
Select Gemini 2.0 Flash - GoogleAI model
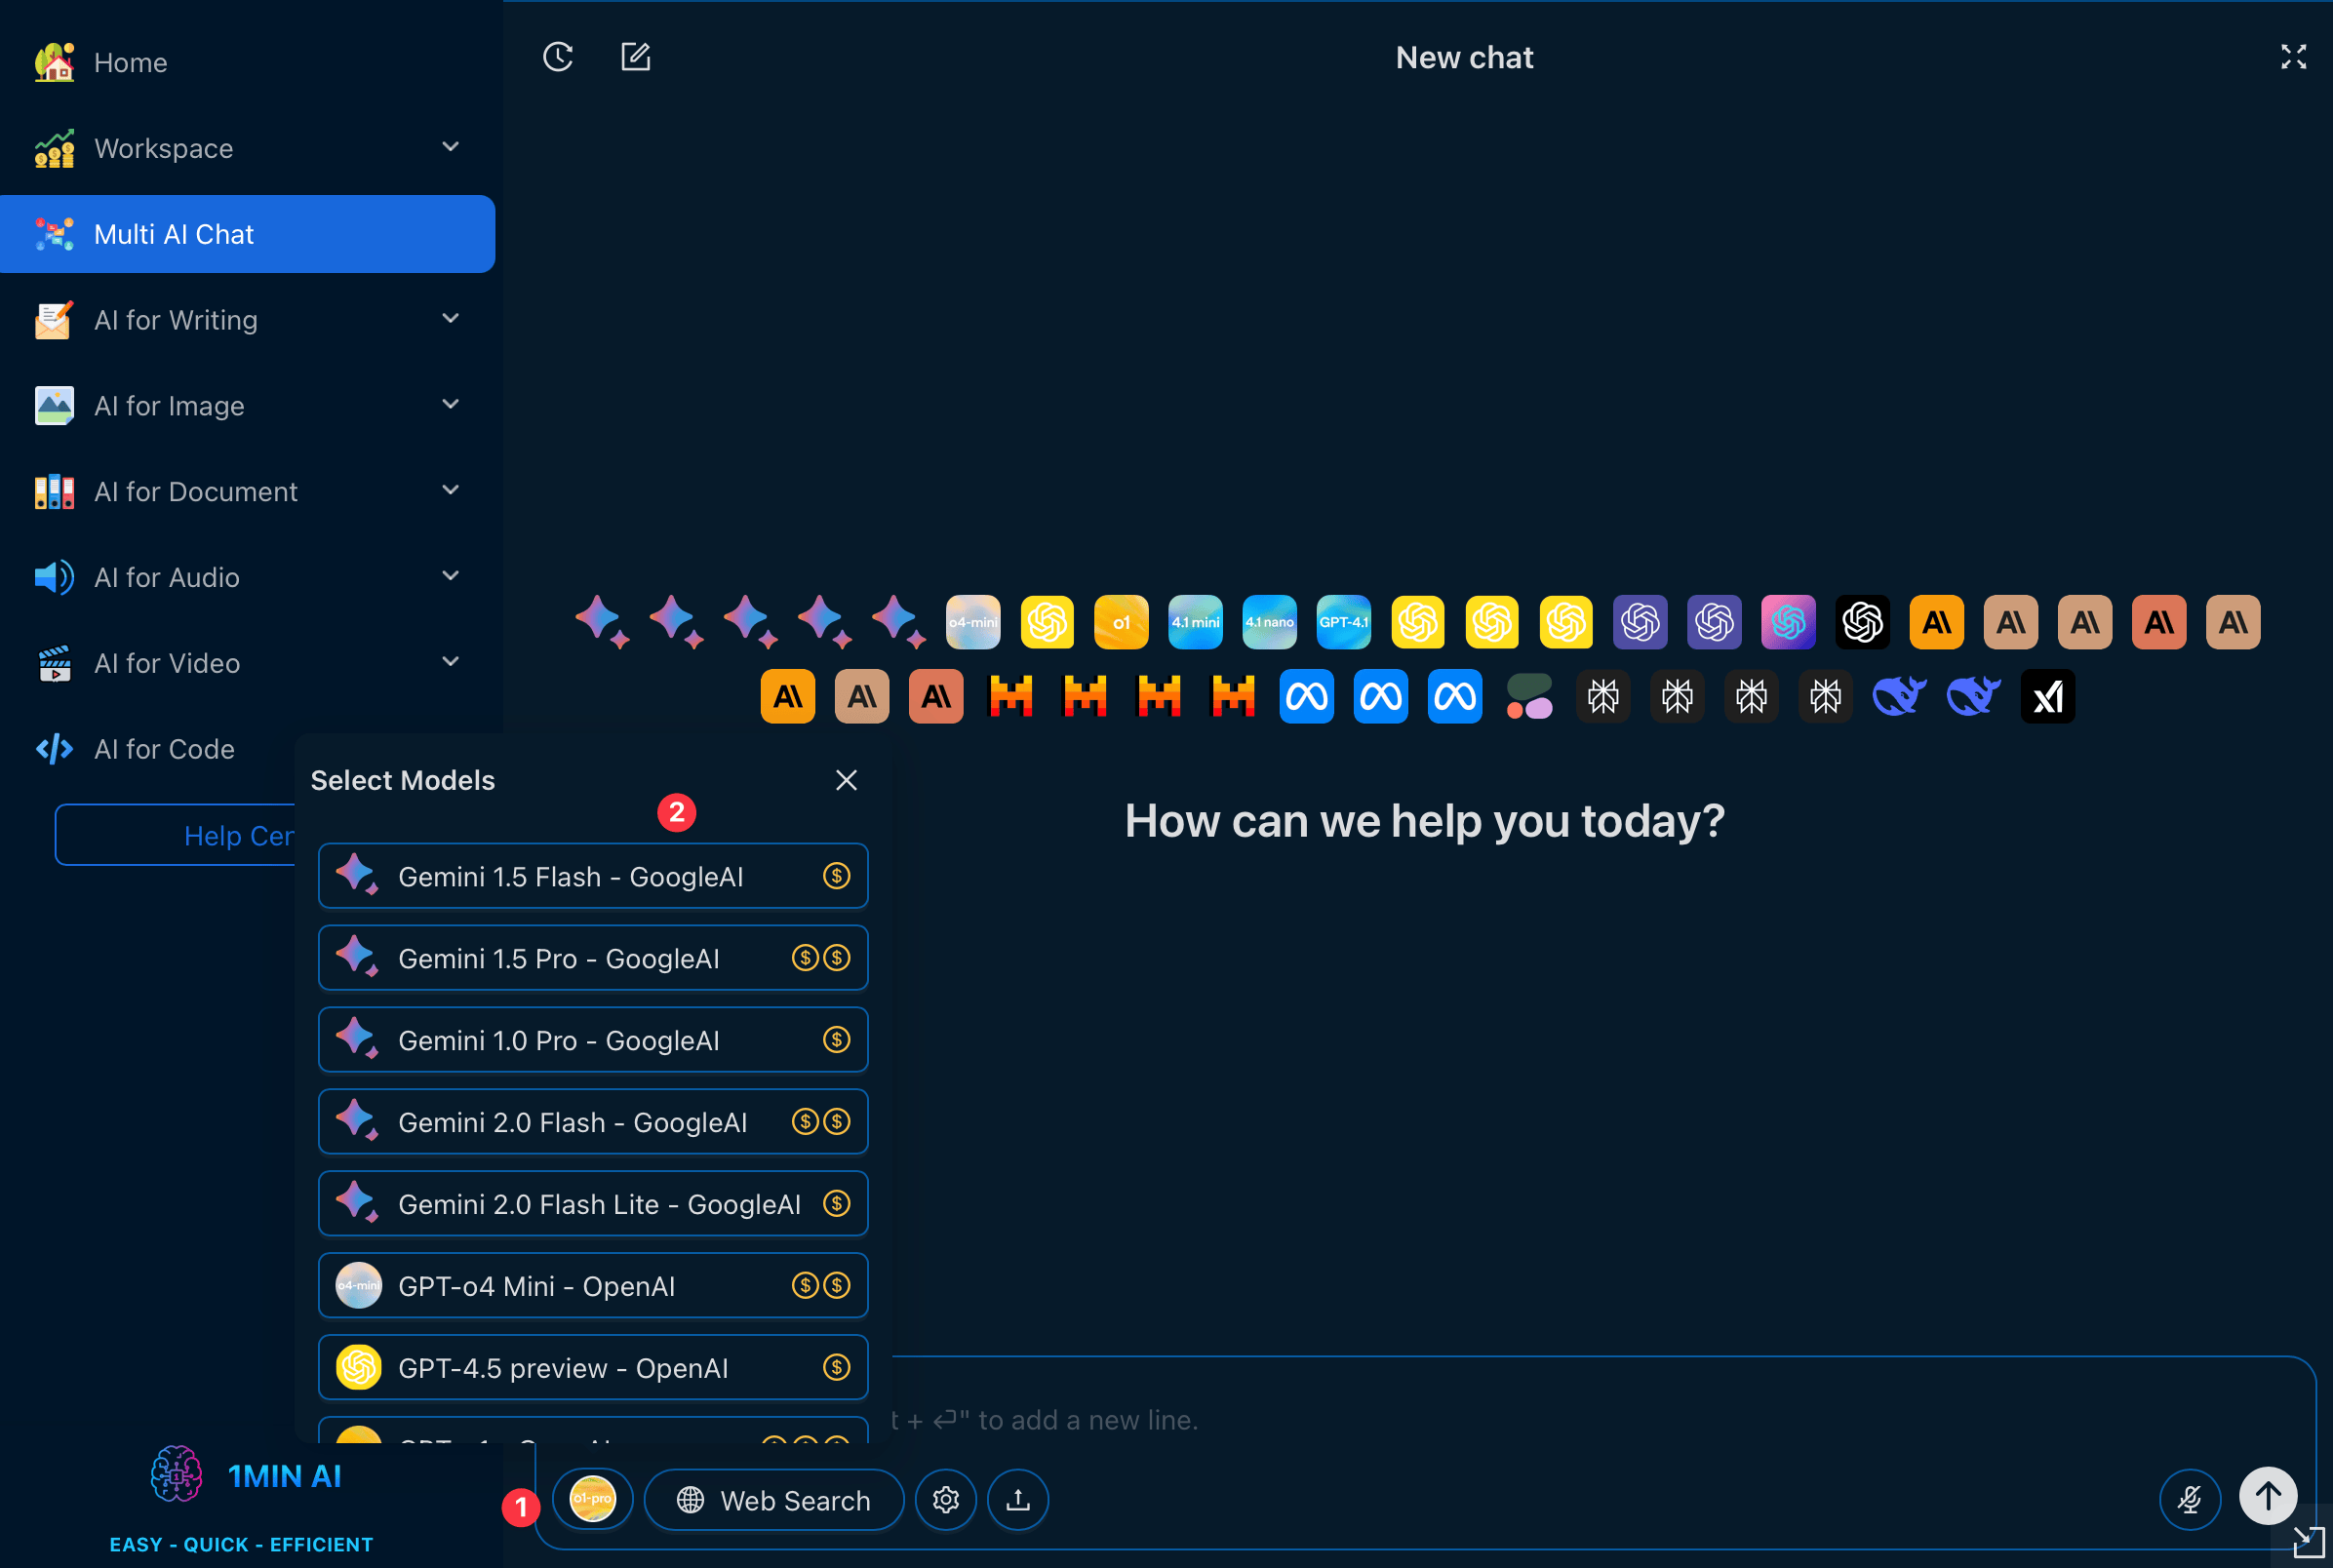pos(593,1122)
